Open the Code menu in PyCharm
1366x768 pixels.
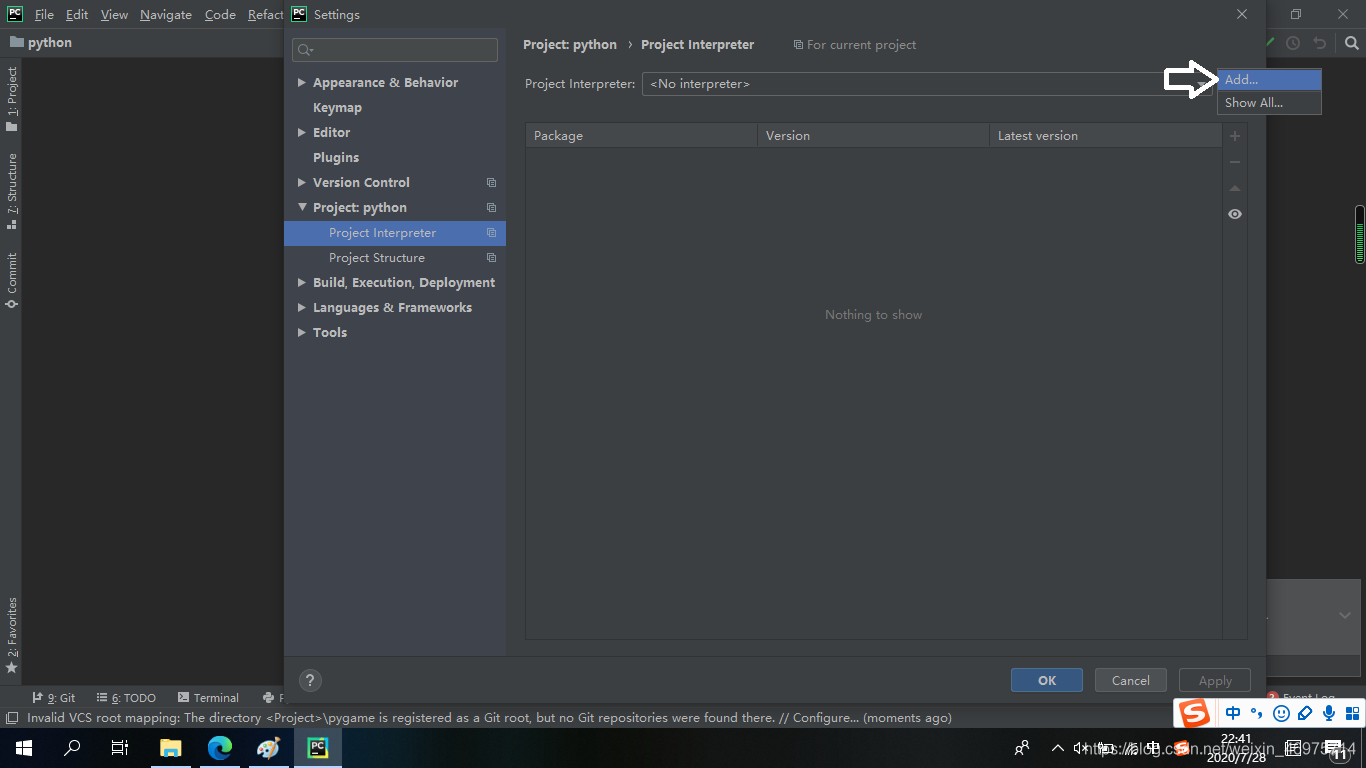[x=220, y=14]
